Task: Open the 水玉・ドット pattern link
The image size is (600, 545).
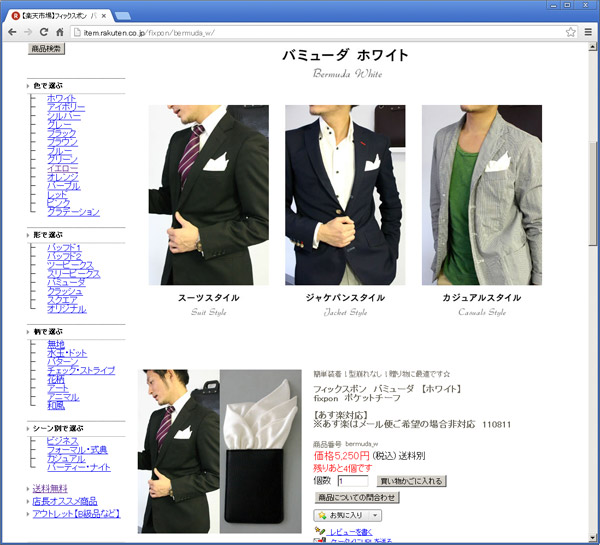Action: coord(67,353)
